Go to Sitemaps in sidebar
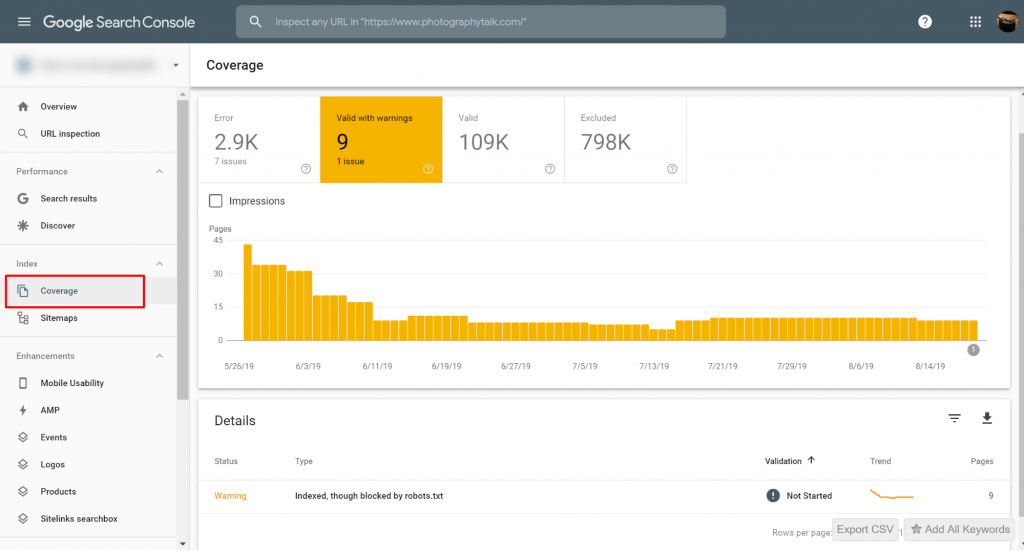The height and width of the screenshot is (551, 1024). [x=59, y=318]
